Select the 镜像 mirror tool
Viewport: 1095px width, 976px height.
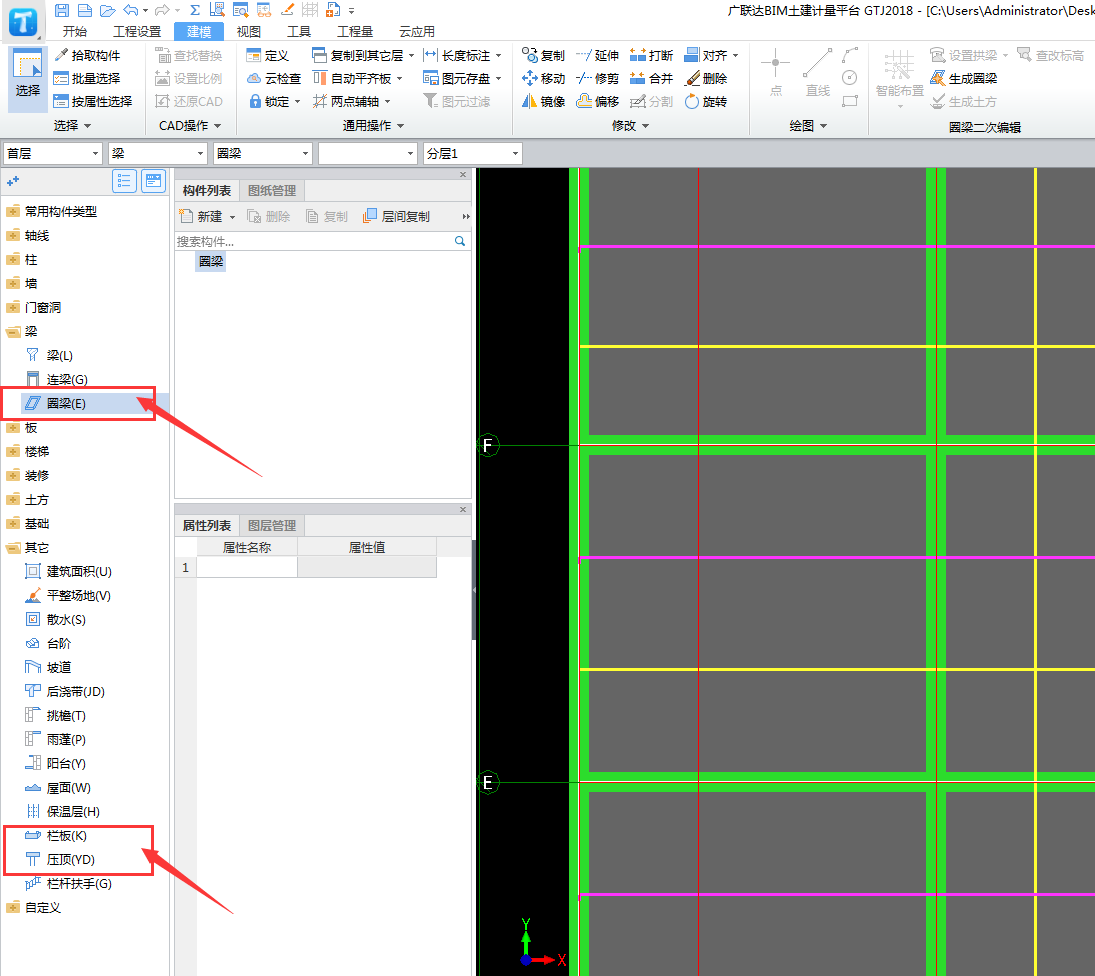coord(543,101)
